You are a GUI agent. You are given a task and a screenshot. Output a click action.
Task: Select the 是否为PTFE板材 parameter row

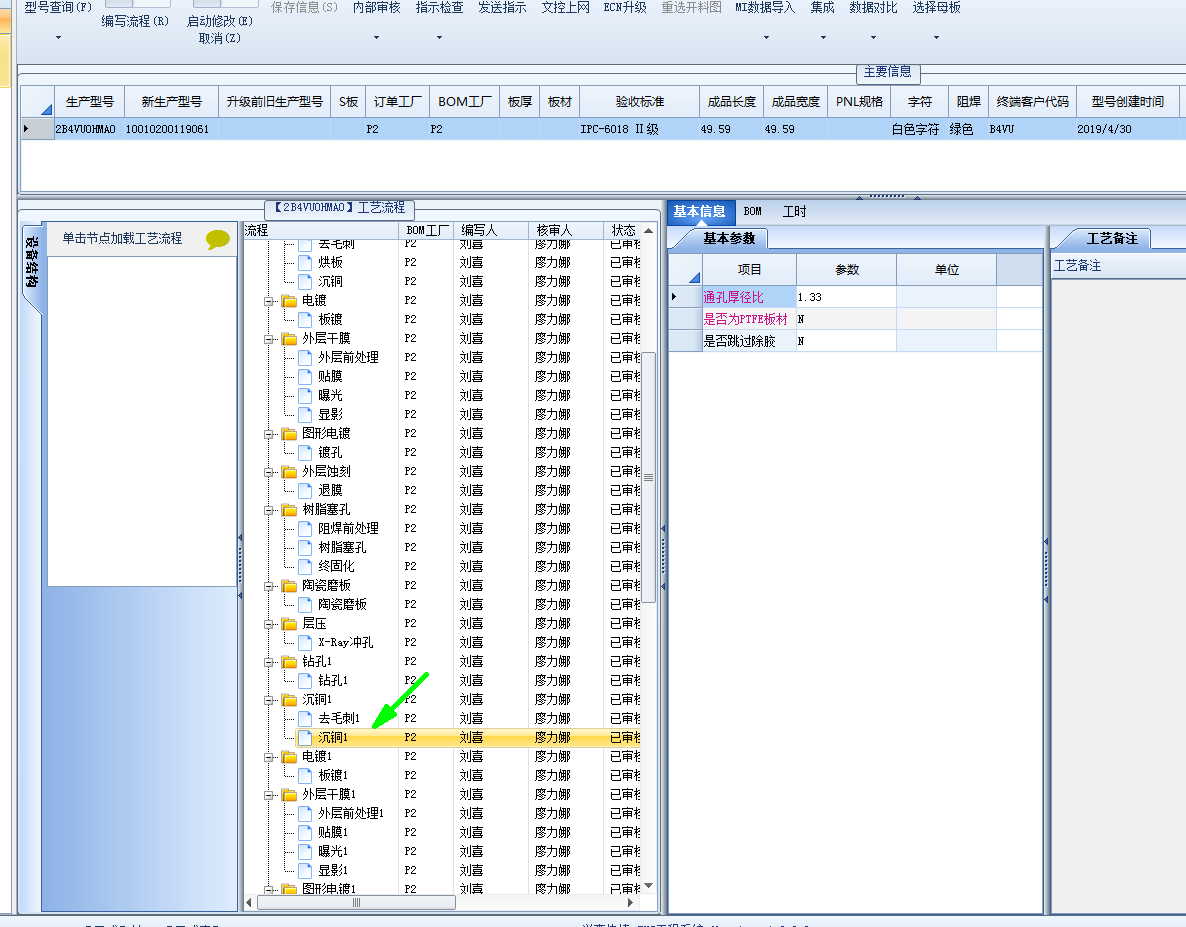[855, 319]
